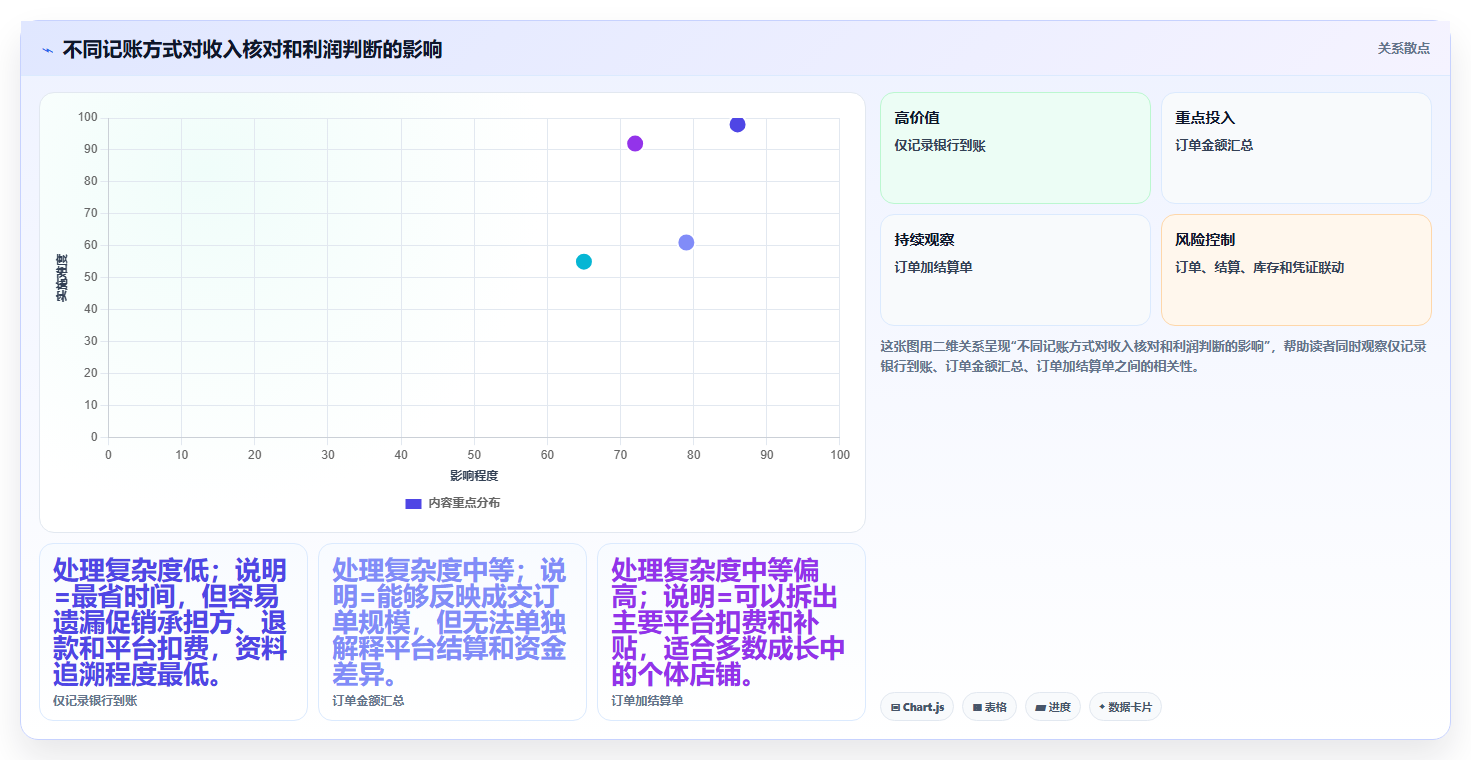The height and width of the screenshot is (760, 1471).
Task: Open the bottom card labeled 订单金额汇总
Action: coord(452,632)
